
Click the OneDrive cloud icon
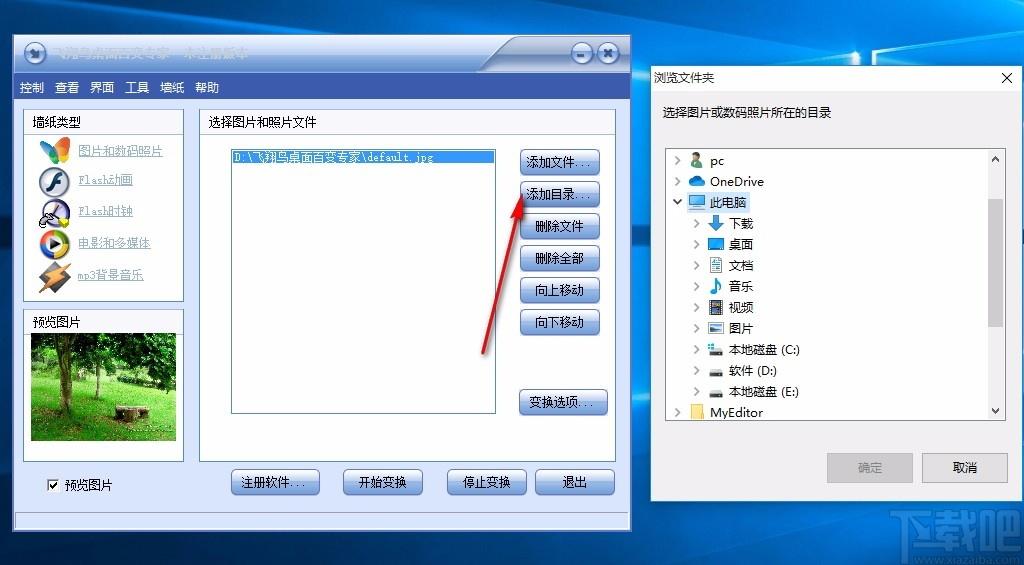point(697,181)
